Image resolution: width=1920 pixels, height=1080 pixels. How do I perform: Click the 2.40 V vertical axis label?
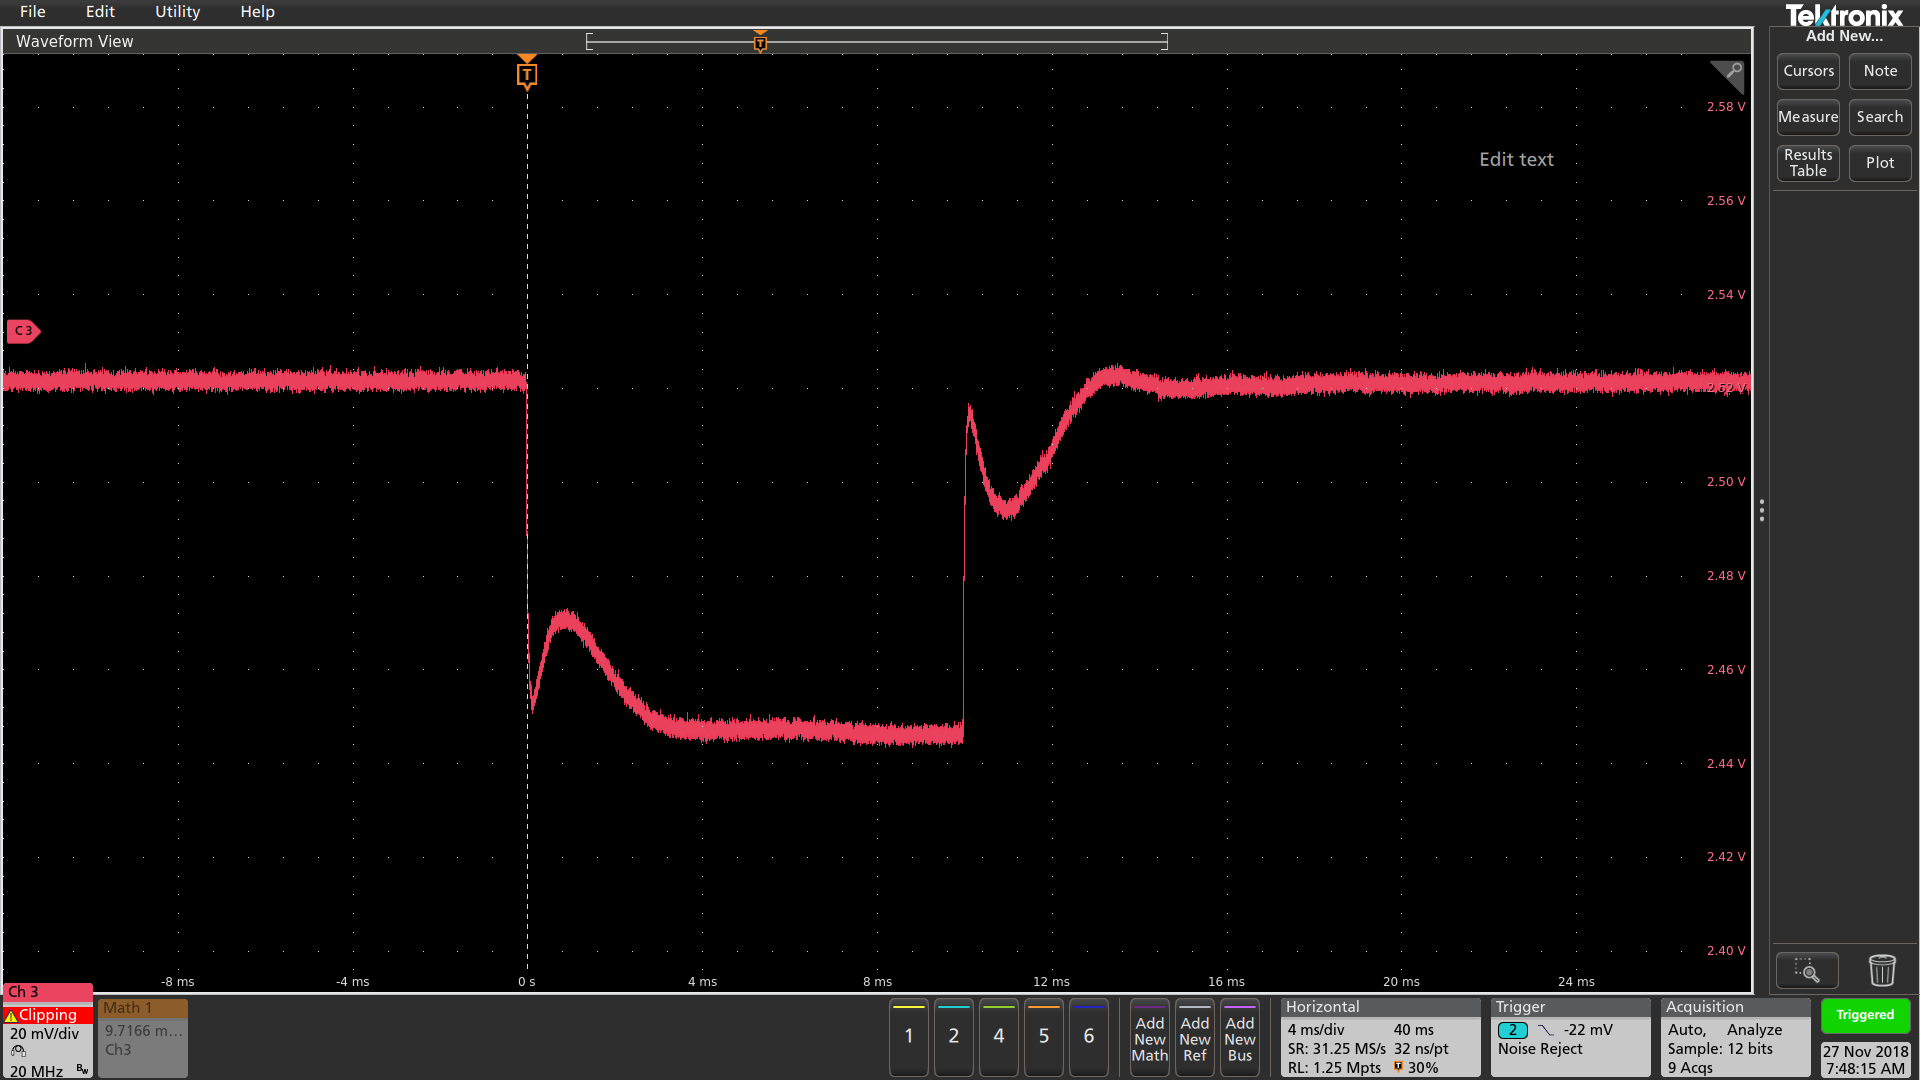click(x=1726, y=951)
